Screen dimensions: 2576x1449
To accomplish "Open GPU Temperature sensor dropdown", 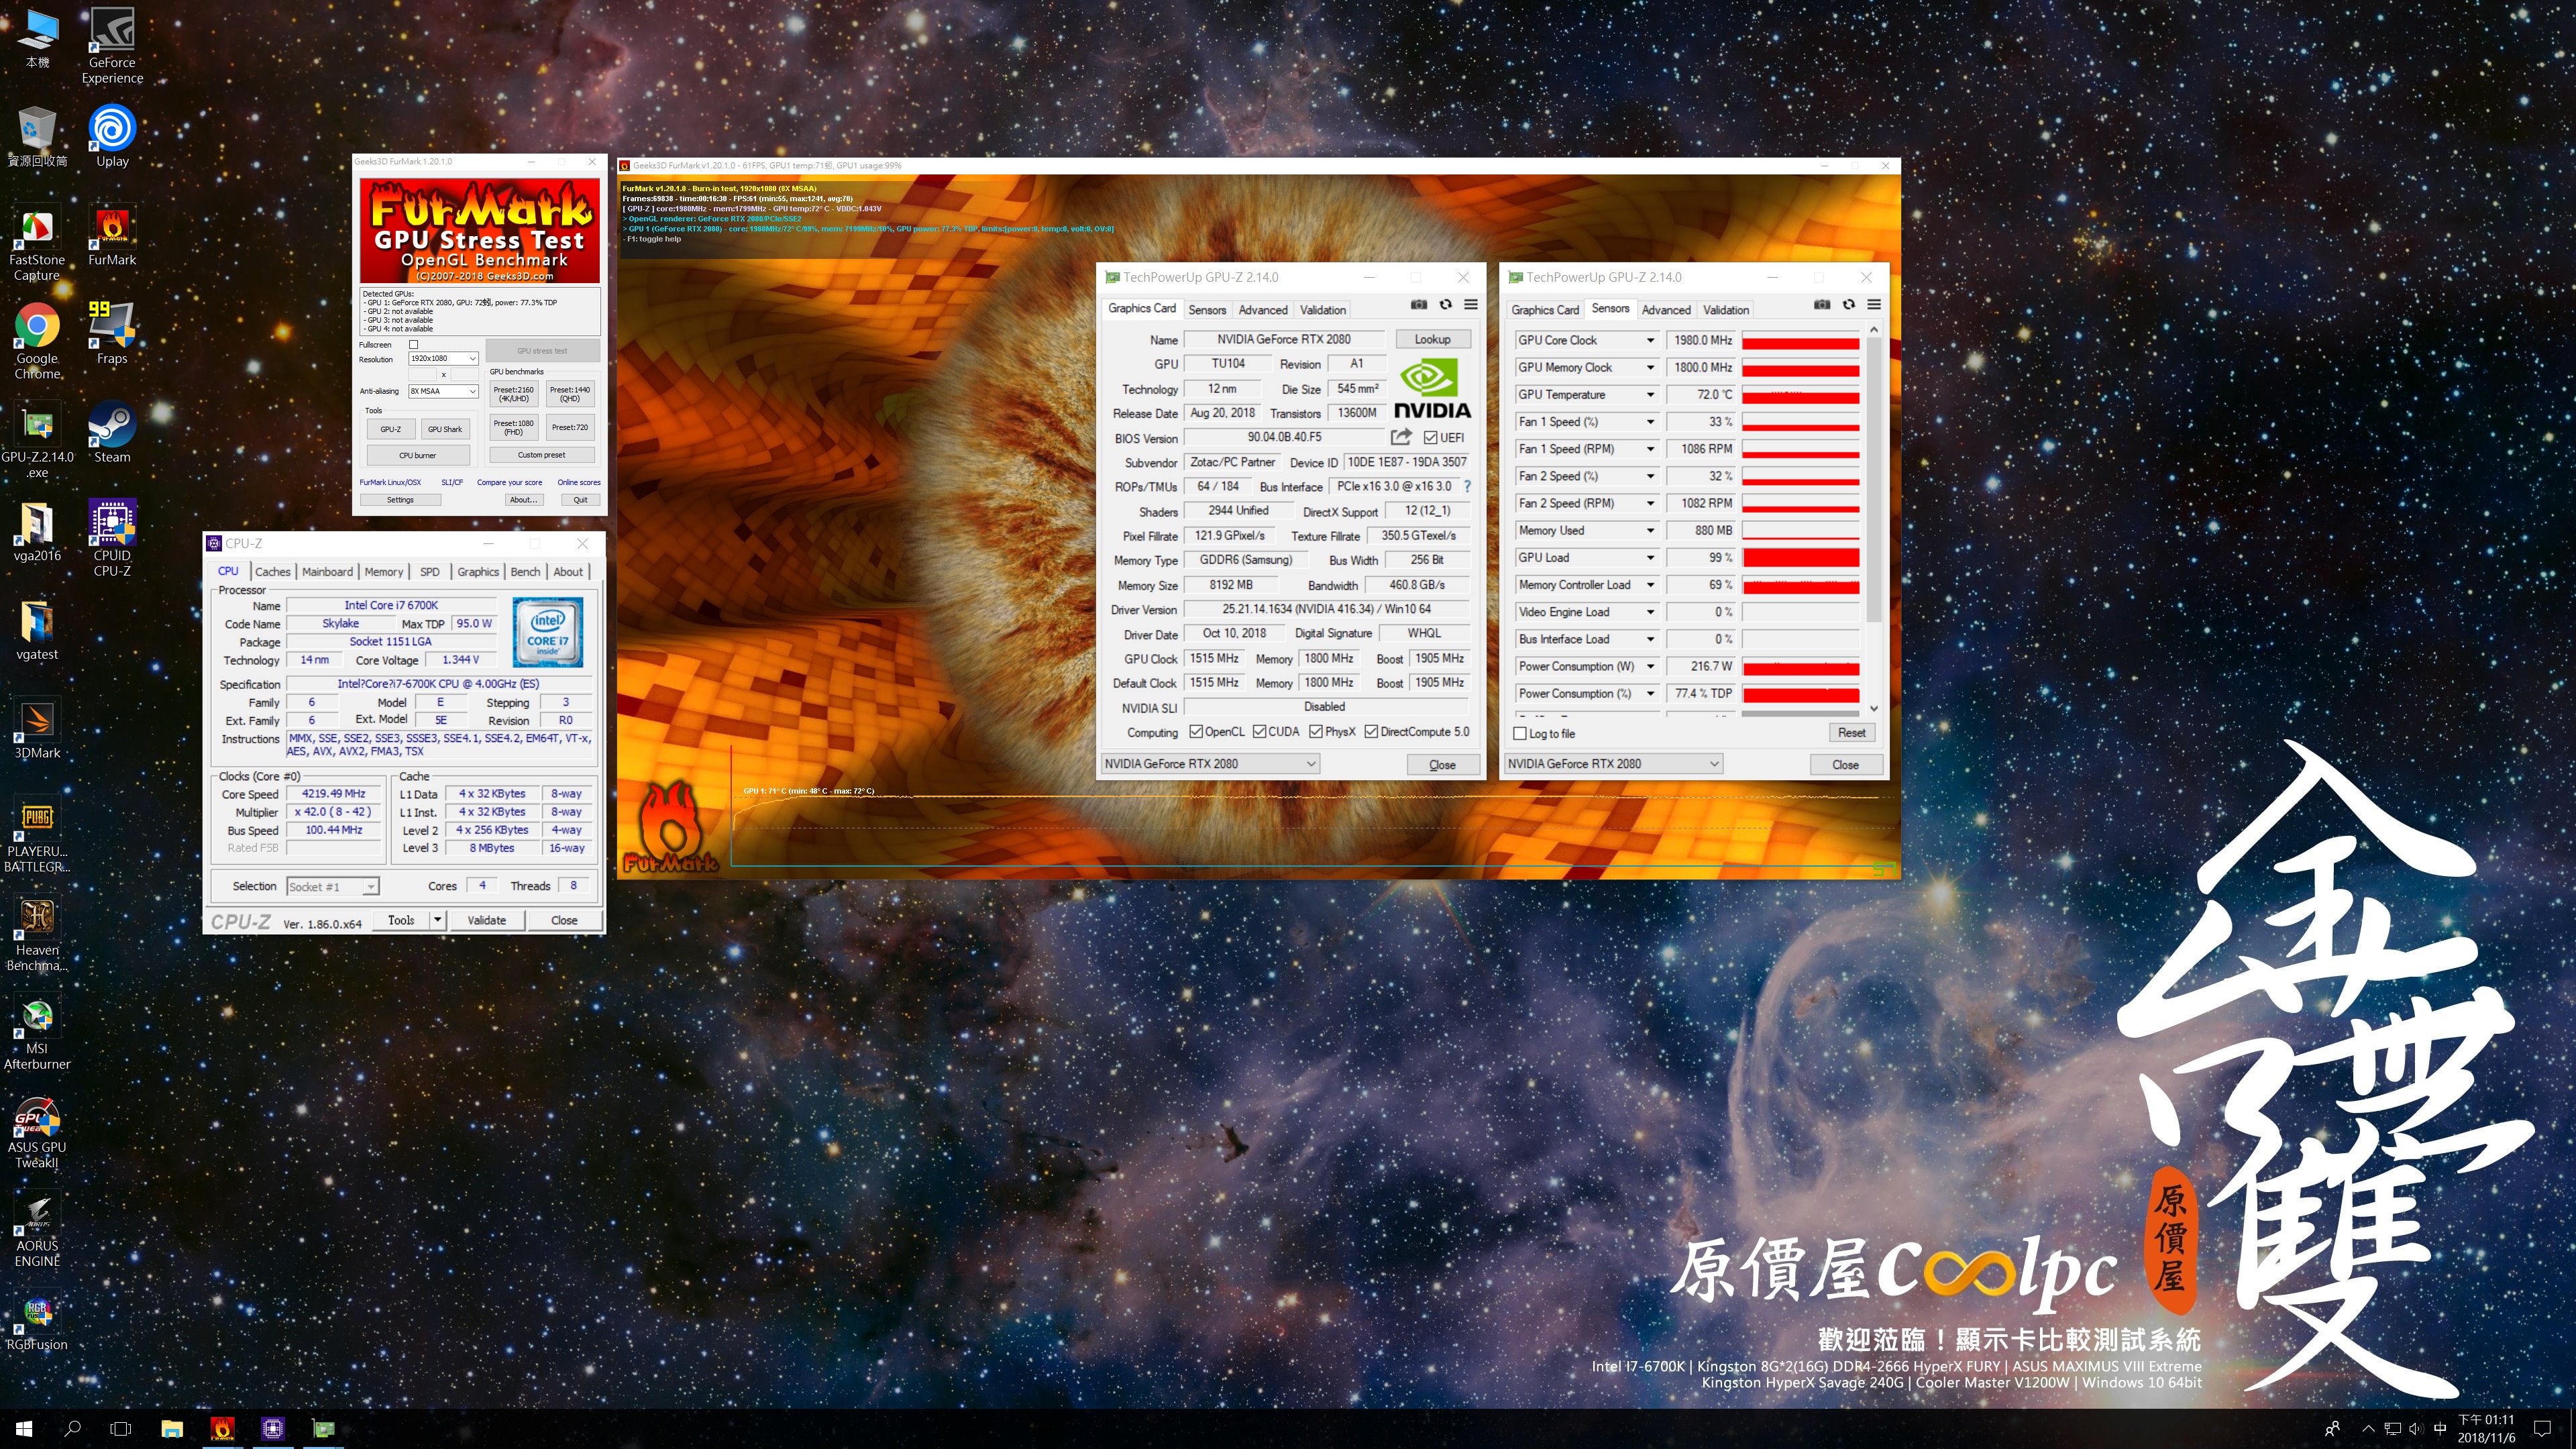I will [1650, 395].
